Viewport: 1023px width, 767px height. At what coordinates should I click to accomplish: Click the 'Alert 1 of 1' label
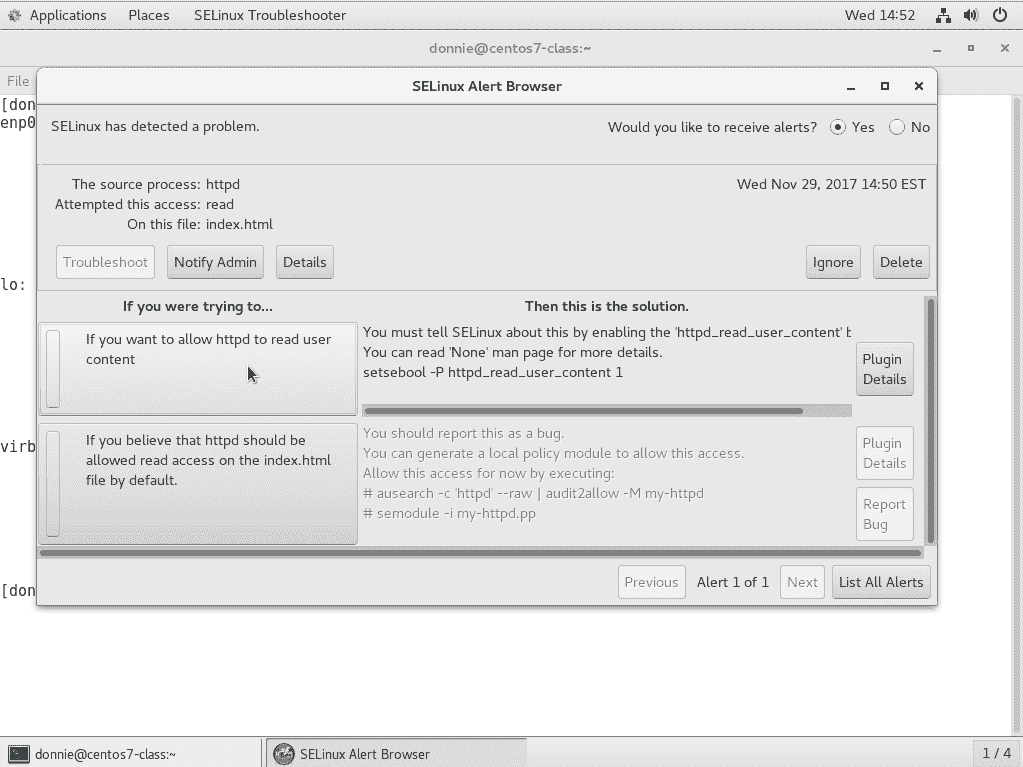pyautogui.click(x=733, y=582)
